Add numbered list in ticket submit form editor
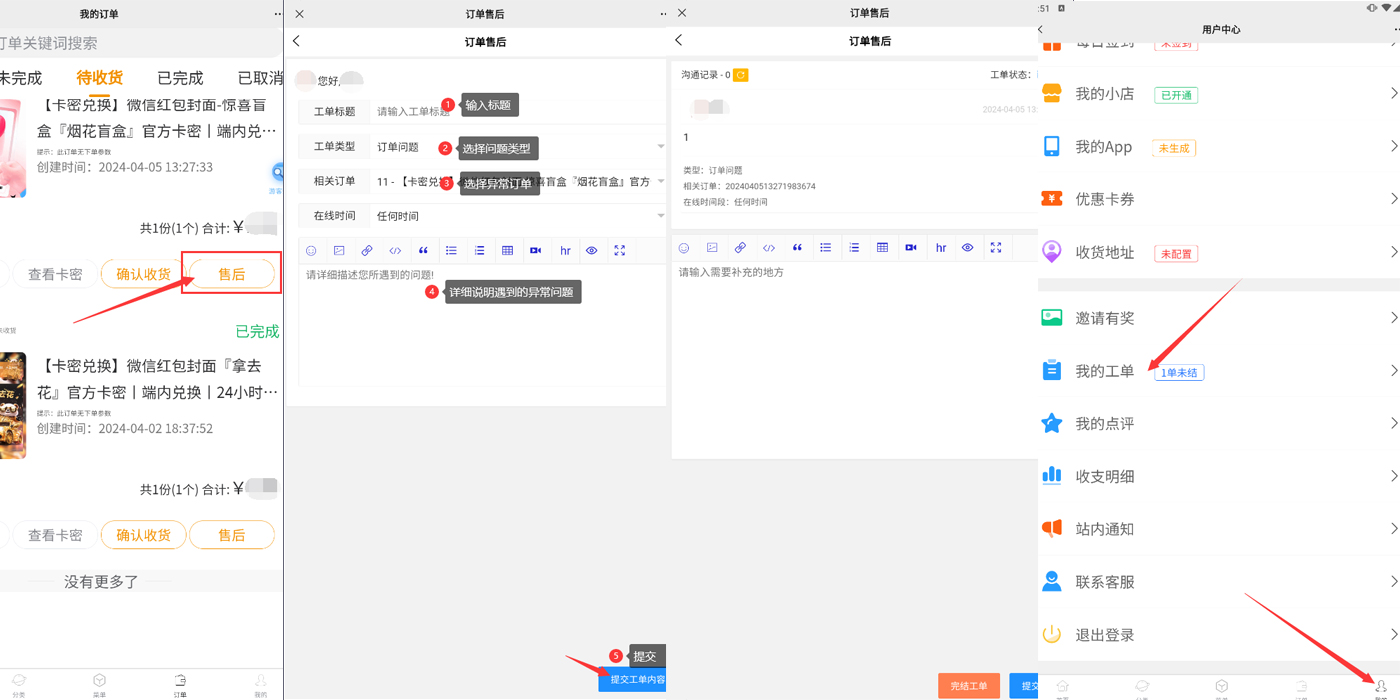Viewport: 1400px width, 700px height. [479, 251]
